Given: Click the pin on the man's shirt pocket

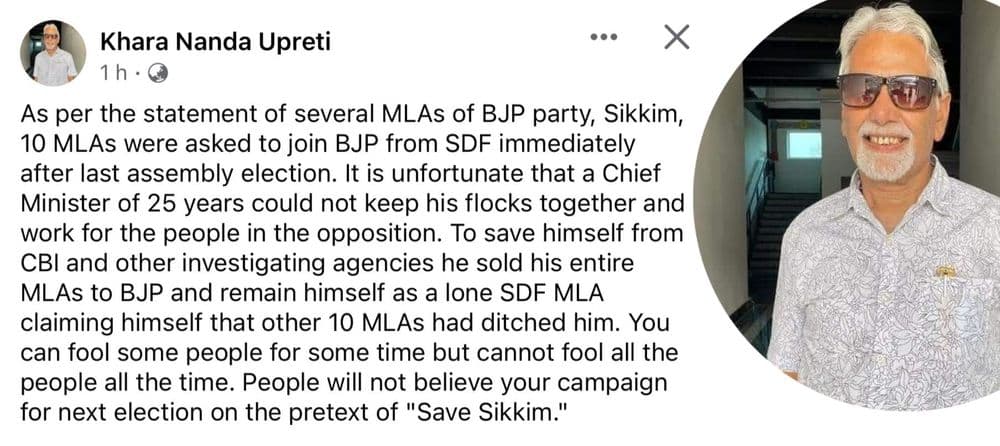Looking at the screenshot, I should (x=945, y=271).
